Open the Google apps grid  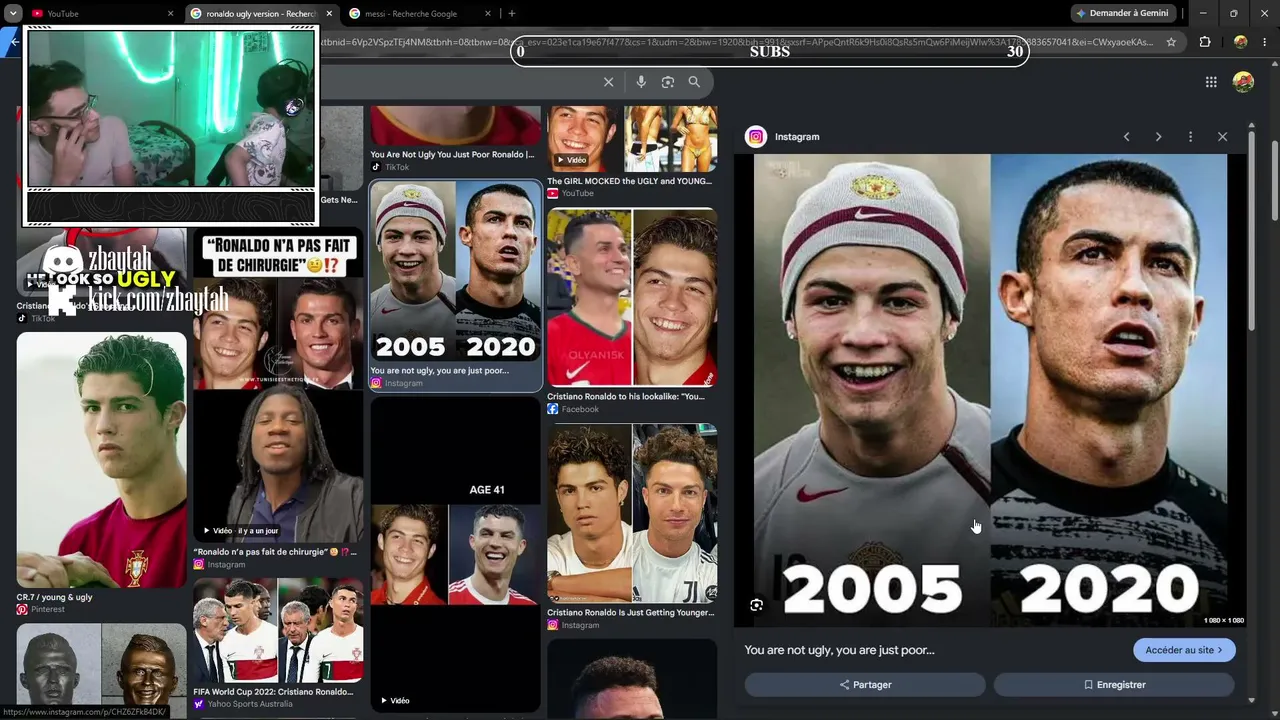point(1211,82)
